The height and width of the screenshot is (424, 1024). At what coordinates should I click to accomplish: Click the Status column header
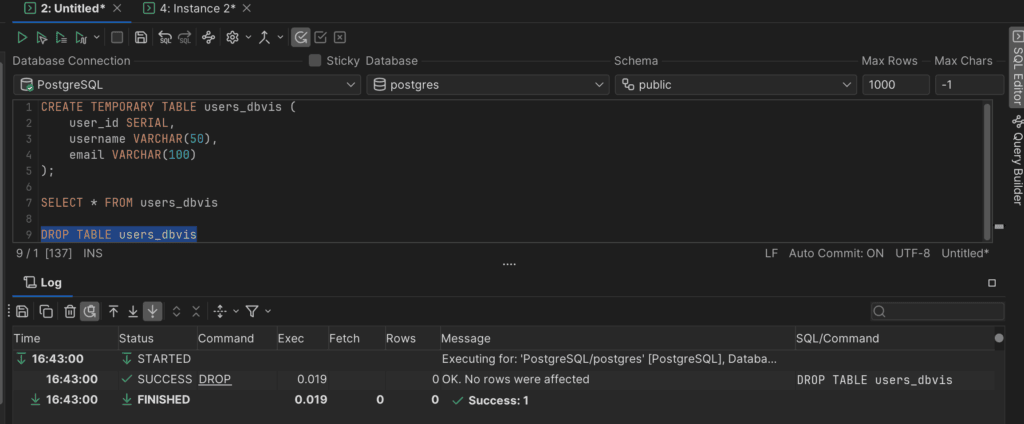click(x=157, y=338)
